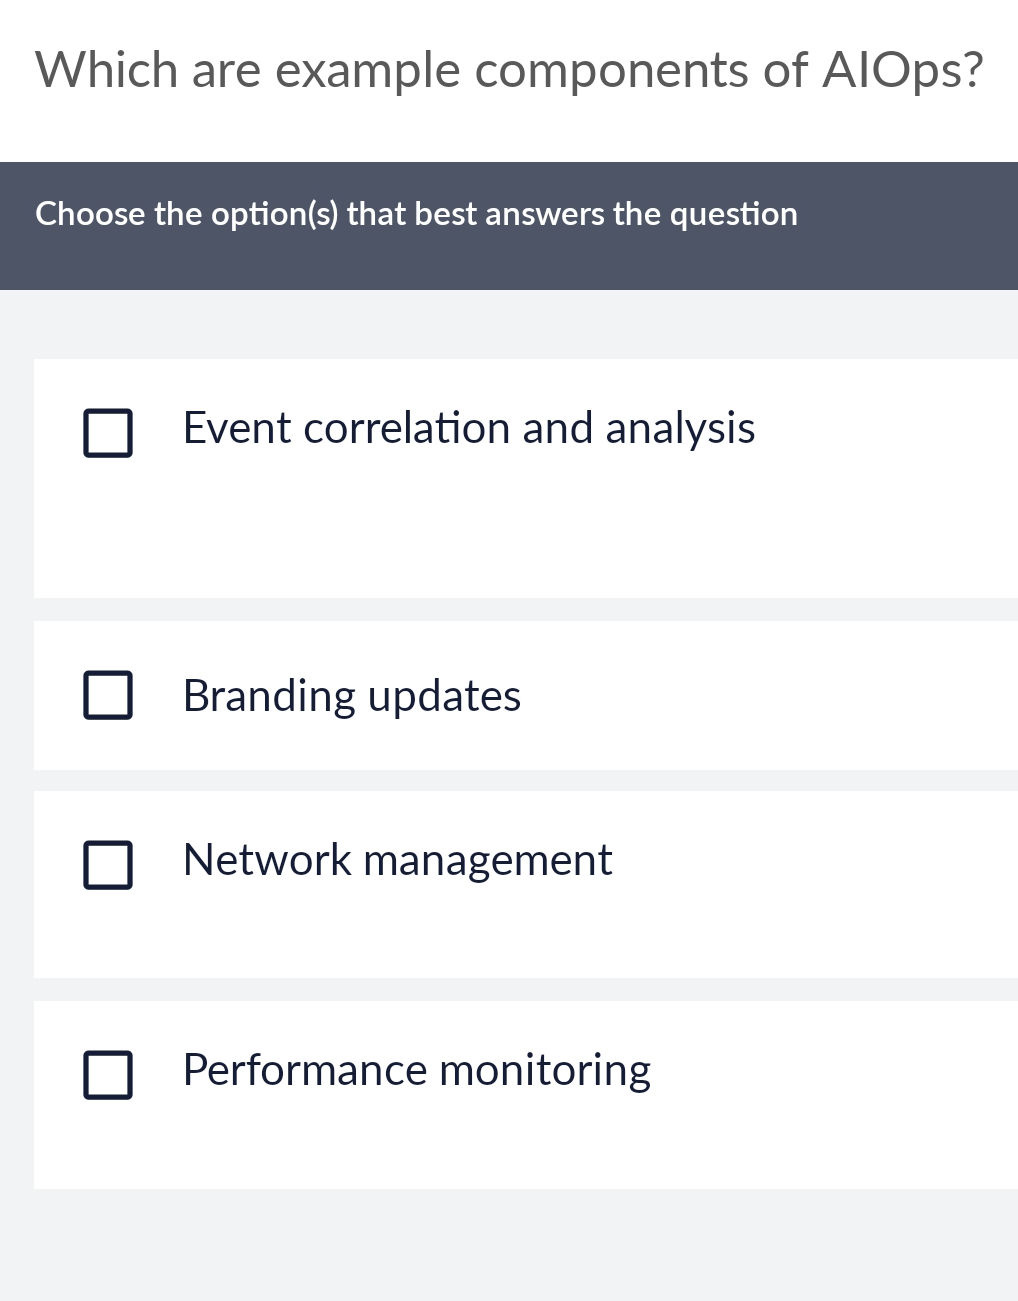Check the Branding updates checkbox

(109, 696)
